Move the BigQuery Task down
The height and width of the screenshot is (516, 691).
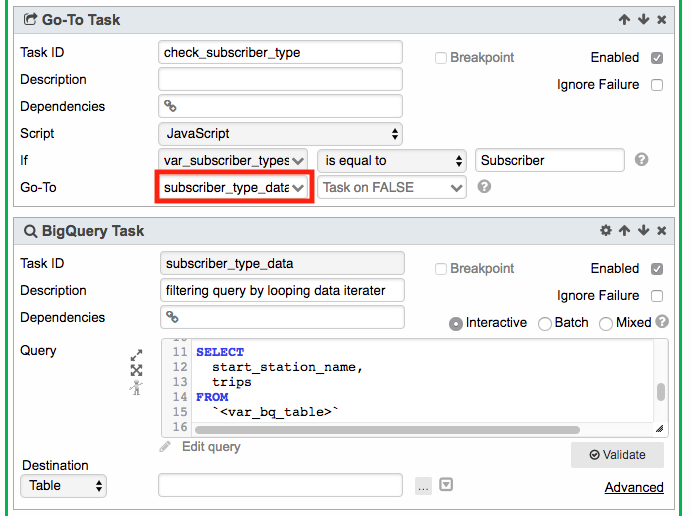tap(643, 231)
